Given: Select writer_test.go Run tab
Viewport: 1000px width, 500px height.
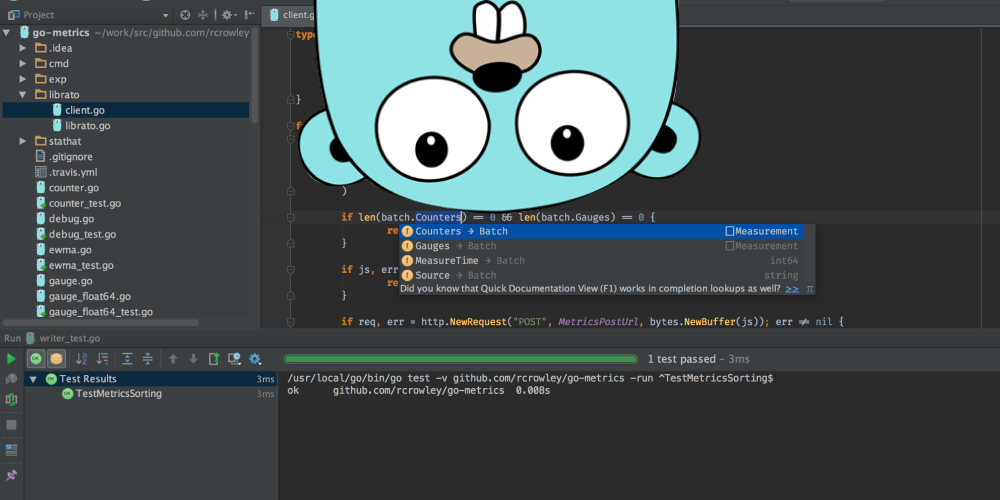Looking at the screenshot, I should point(62,338).
